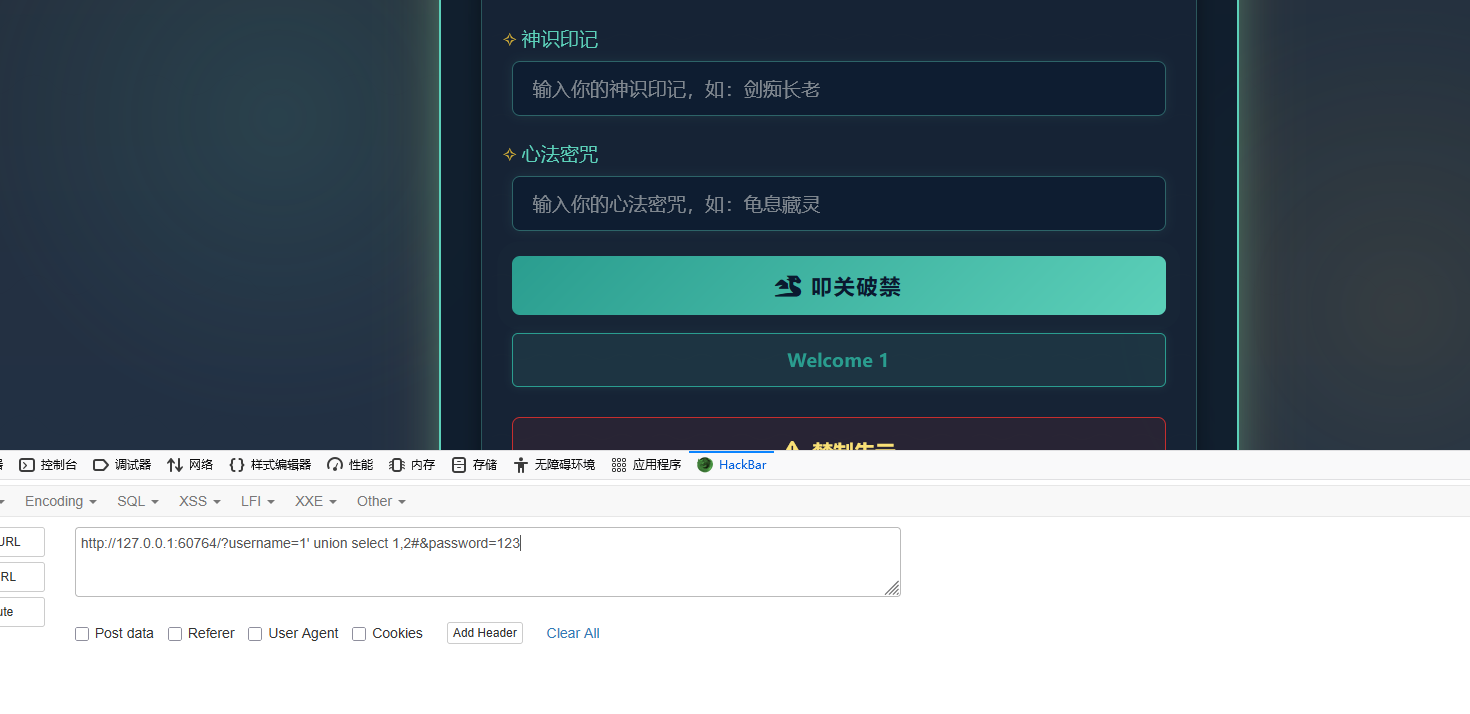Open the 无障碍环境 accessibility panel icon

pyautogui.click(x=520, y=465)
